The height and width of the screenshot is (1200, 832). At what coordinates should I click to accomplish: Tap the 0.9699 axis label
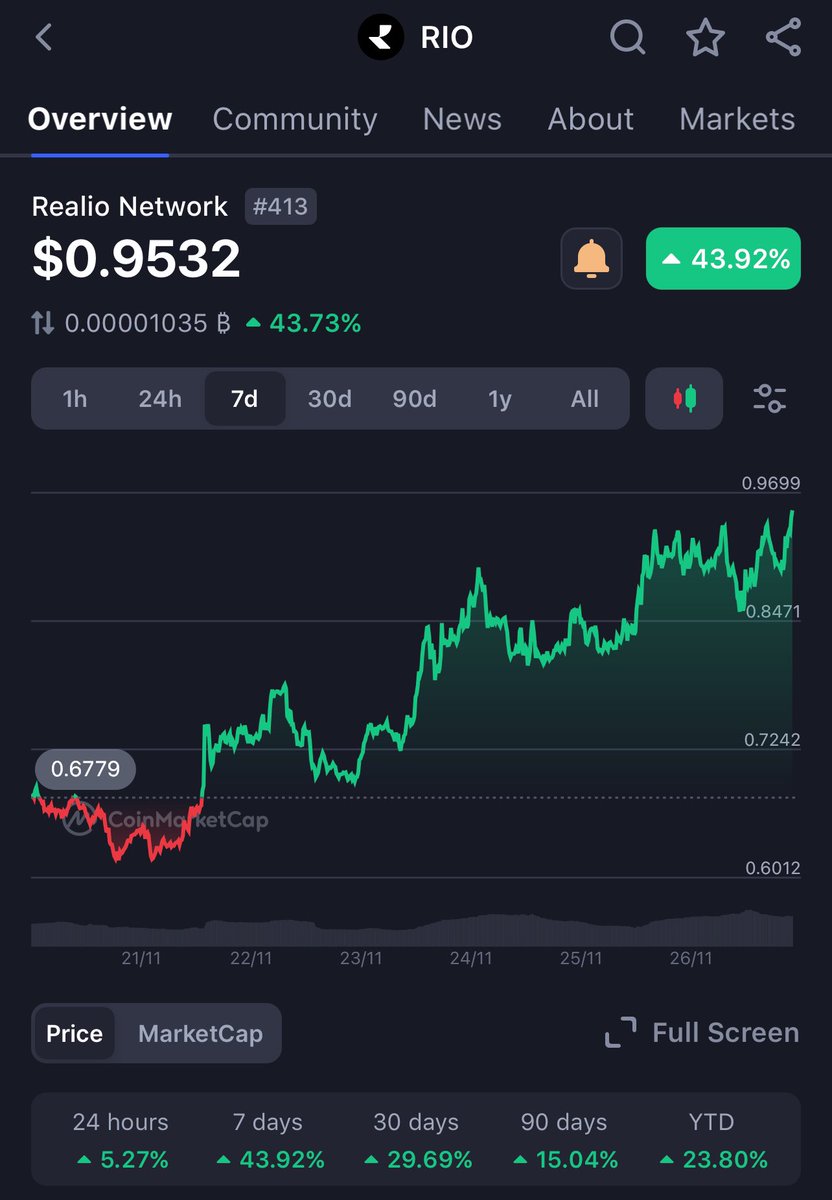pyautogui.click(x=771, y=484)
